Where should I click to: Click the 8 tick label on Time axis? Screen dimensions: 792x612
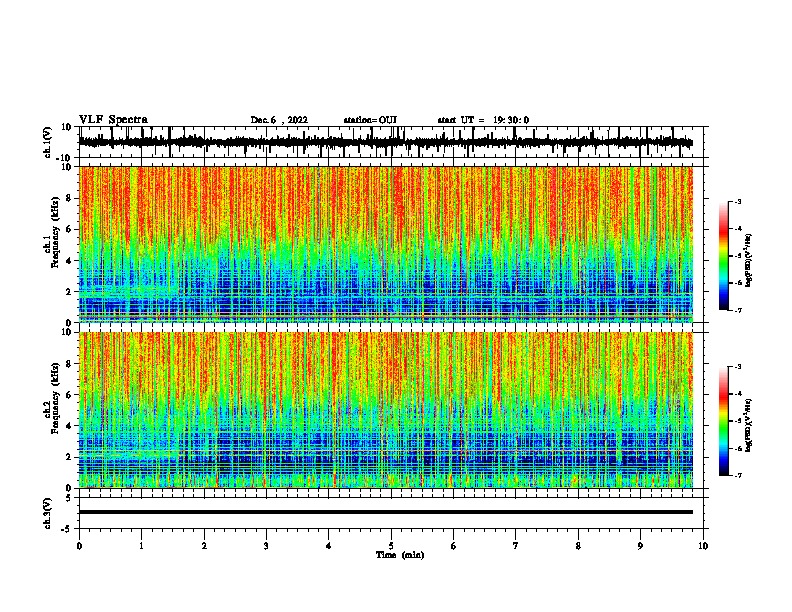[578, 546]
